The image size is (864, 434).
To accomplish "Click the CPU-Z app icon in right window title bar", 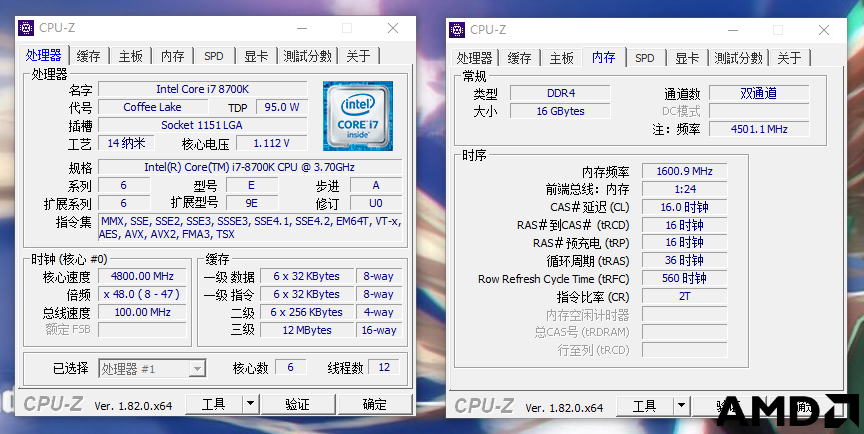I will click(457, 30).
